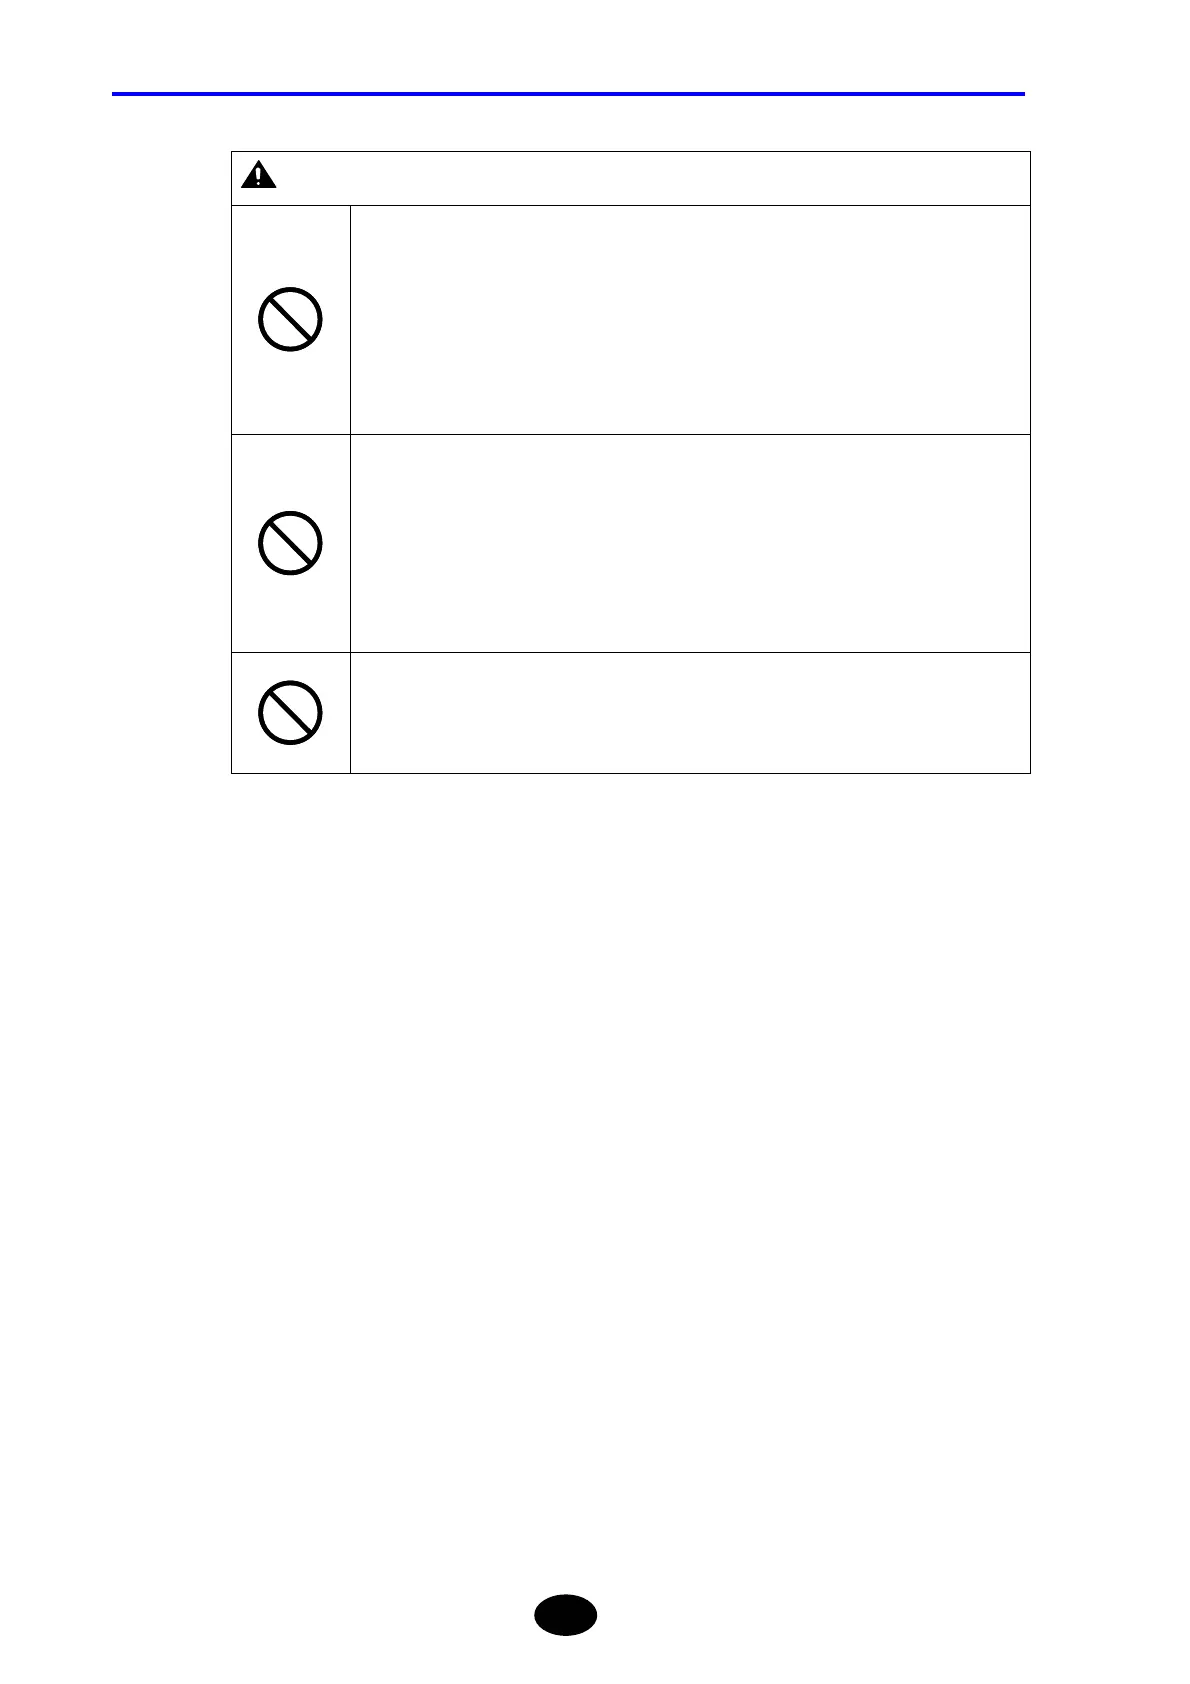Select the bottom prohibition circle icon
This screenshot has height=1684, width=1190.
click(x=290, y=713)
